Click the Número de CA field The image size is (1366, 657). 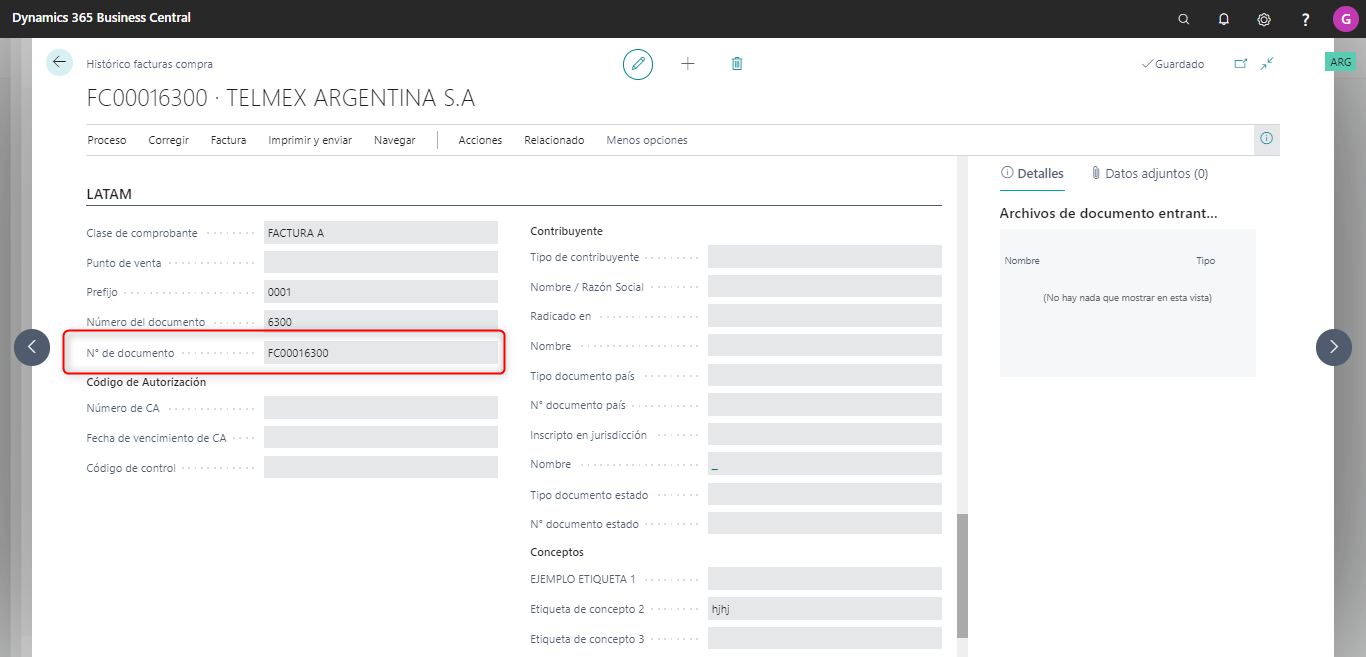[381, 408]
